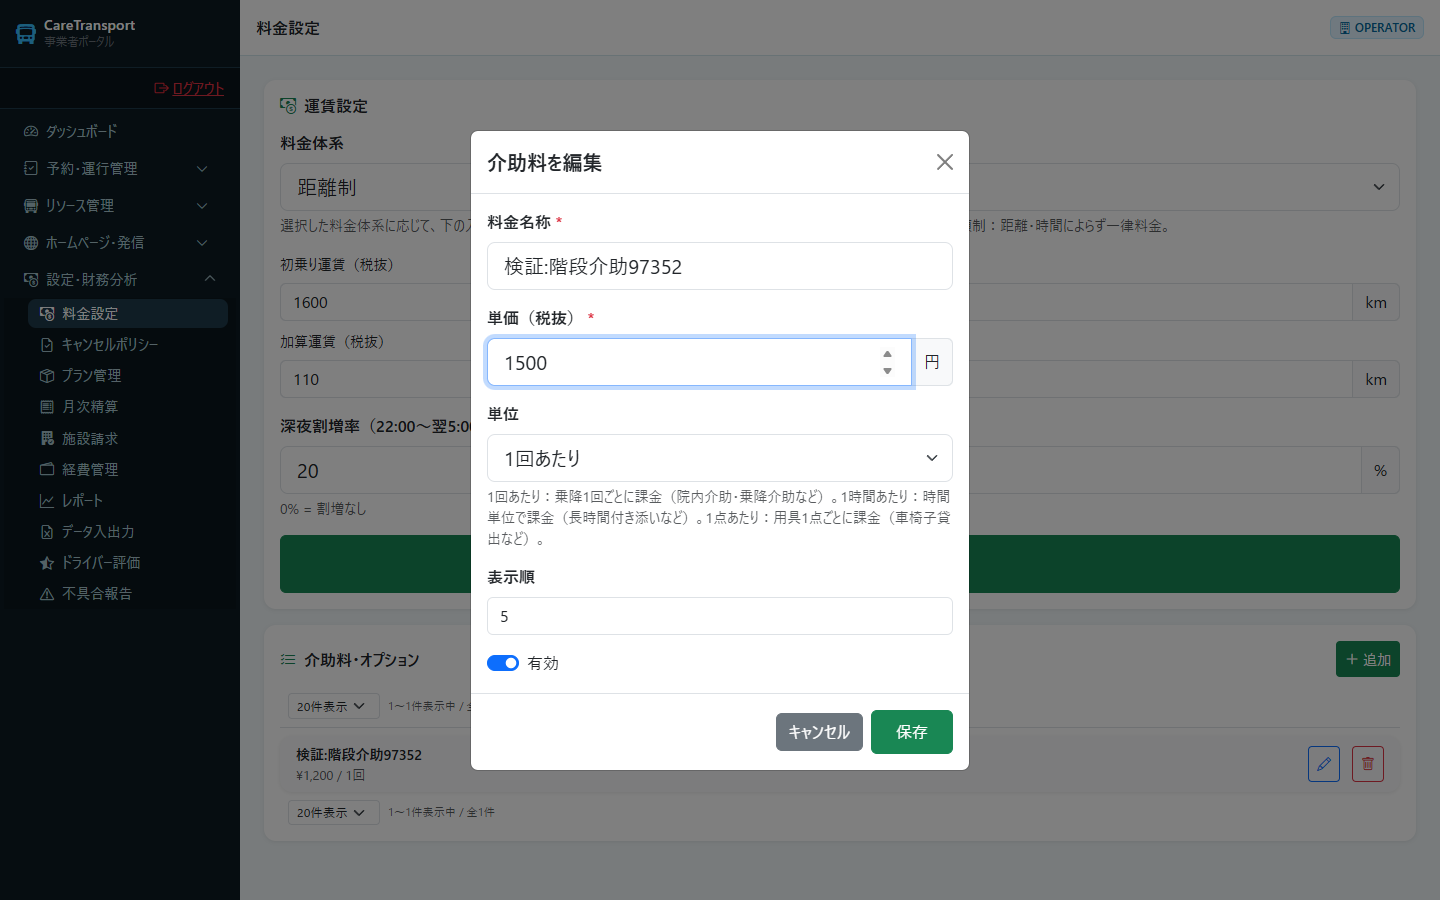Click the ホームページ･発信 globe icon
The image size is (1440, 900).
[31, 242]
